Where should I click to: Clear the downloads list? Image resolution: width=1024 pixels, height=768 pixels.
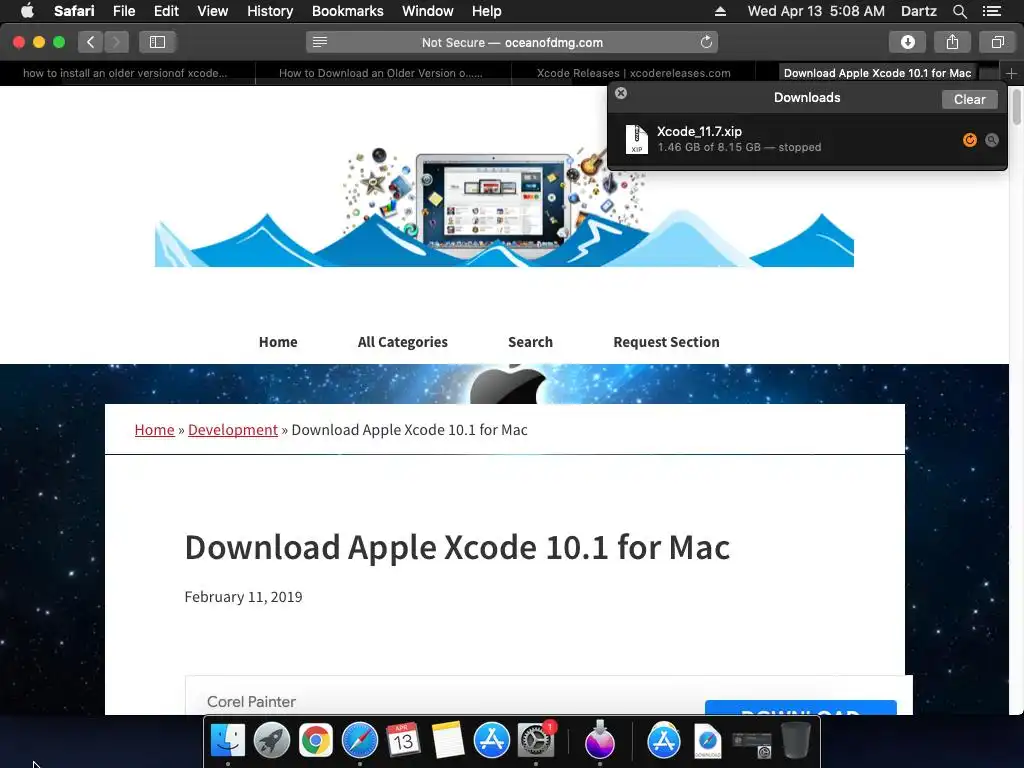pos(970,99)
